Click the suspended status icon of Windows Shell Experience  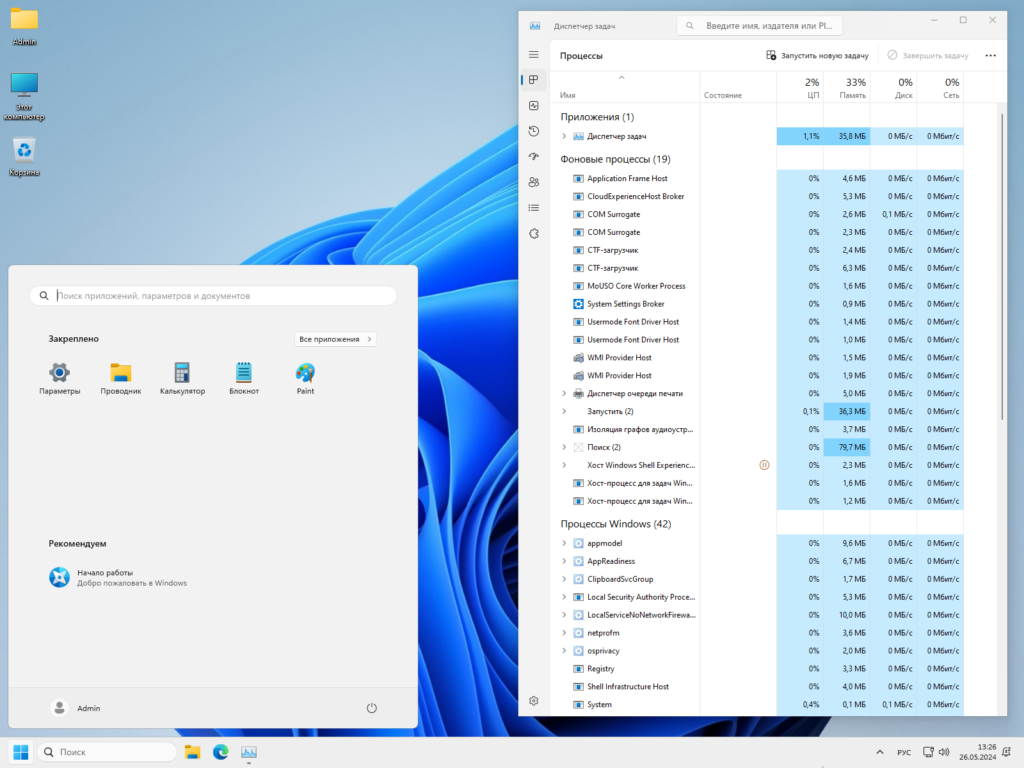764,465
